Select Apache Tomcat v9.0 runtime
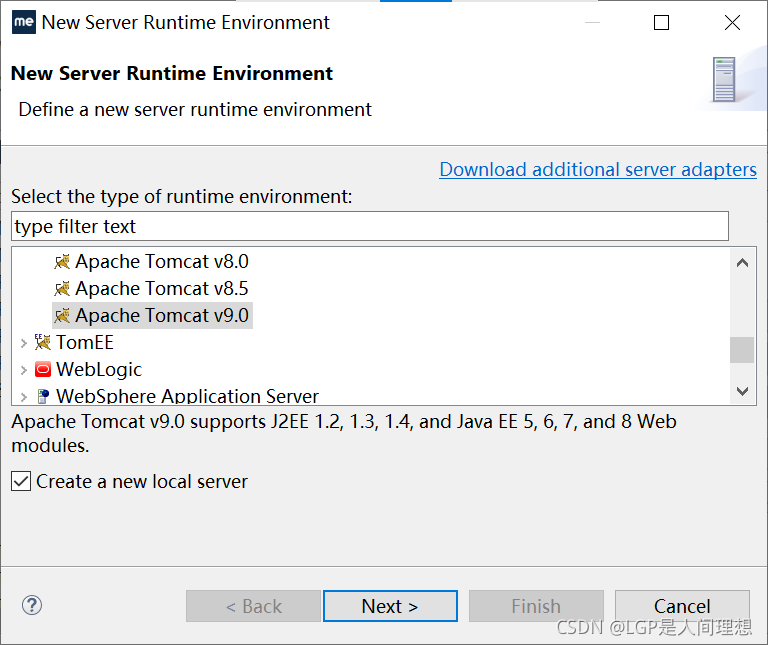 coord(162,316)
